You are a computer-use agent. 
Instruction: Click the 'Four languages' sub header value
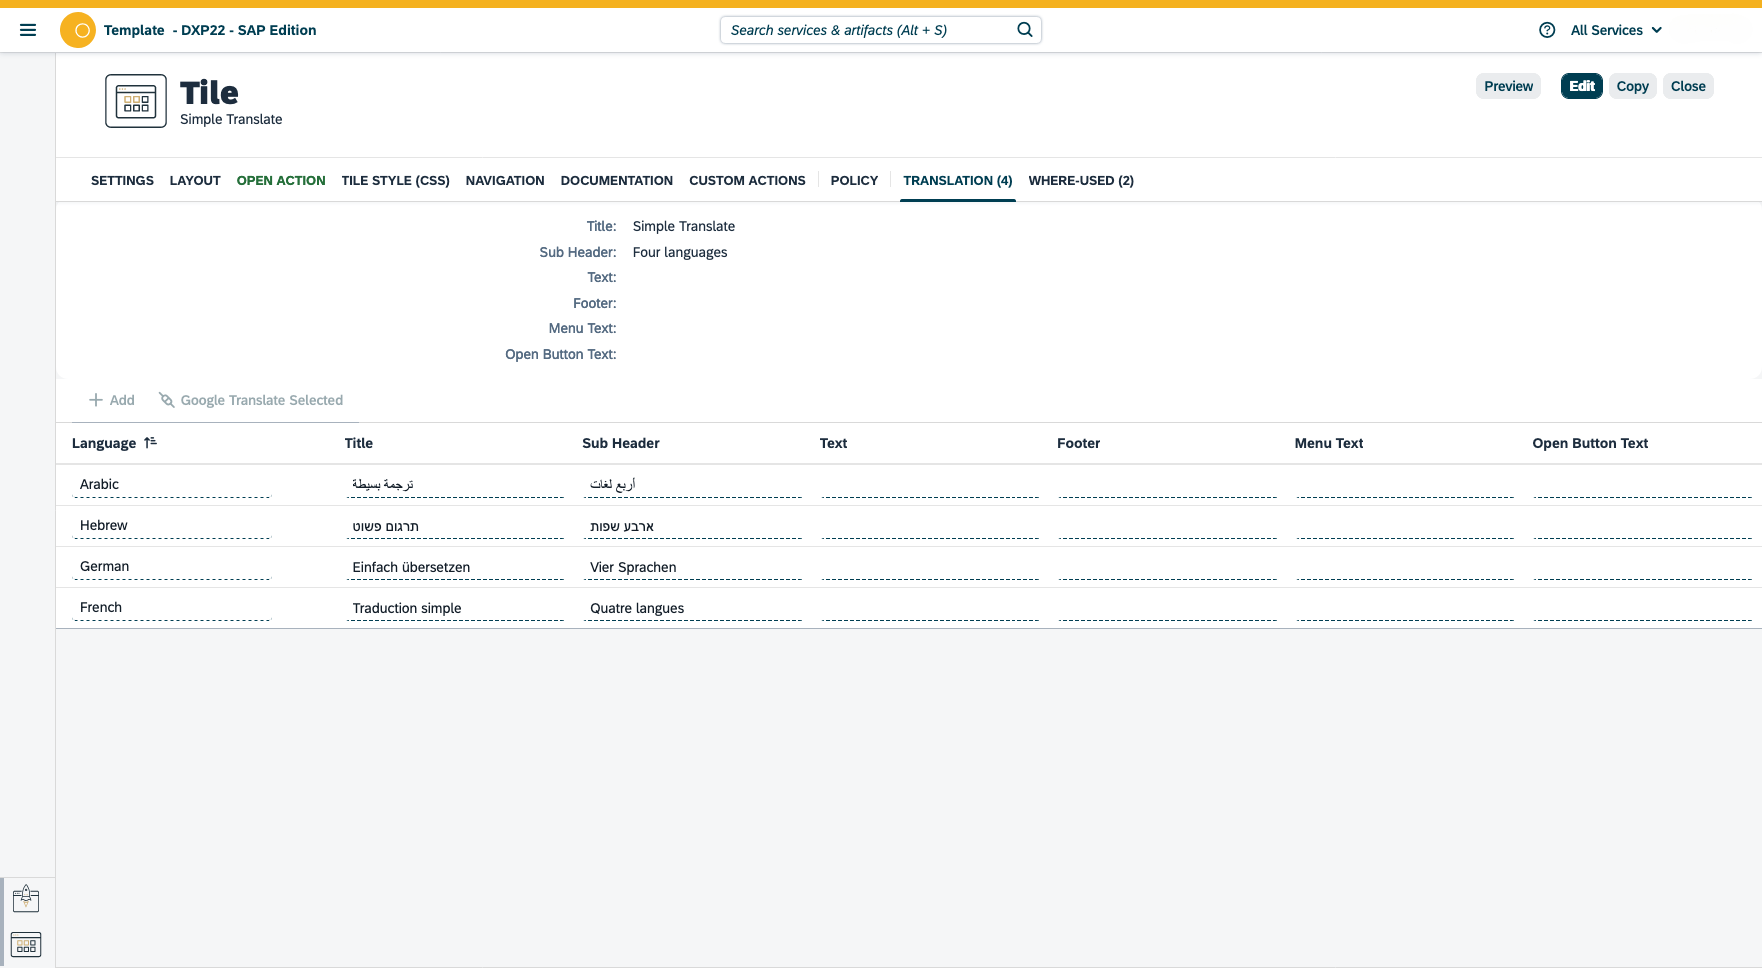(x=680, y=252)
